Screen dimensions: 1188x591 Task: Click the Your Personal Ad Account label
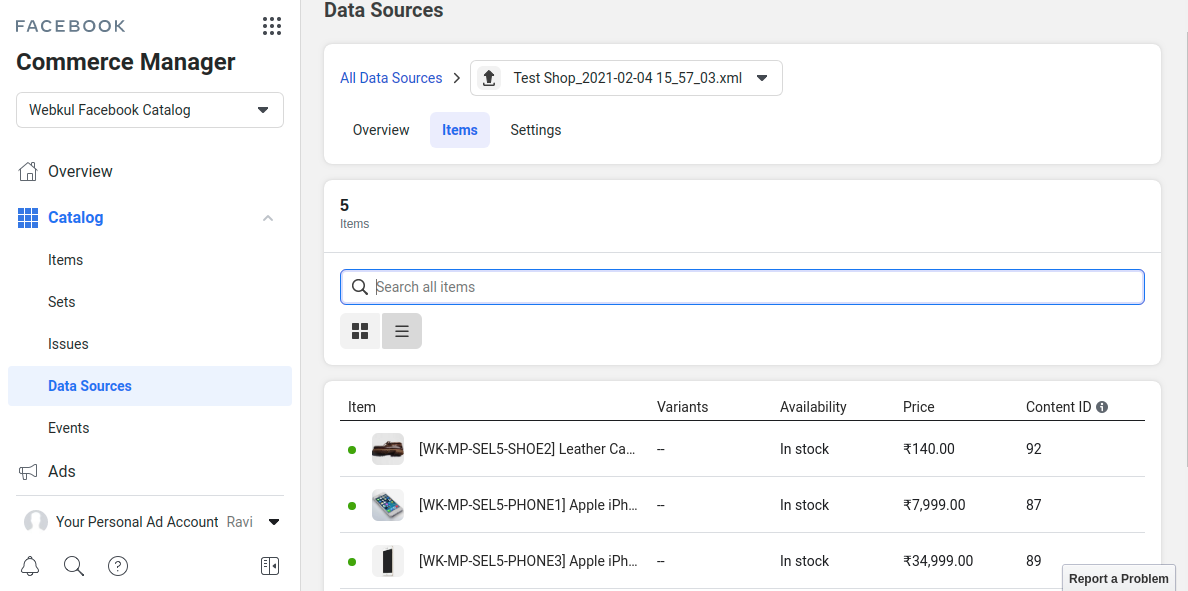(x=137, y=522)
